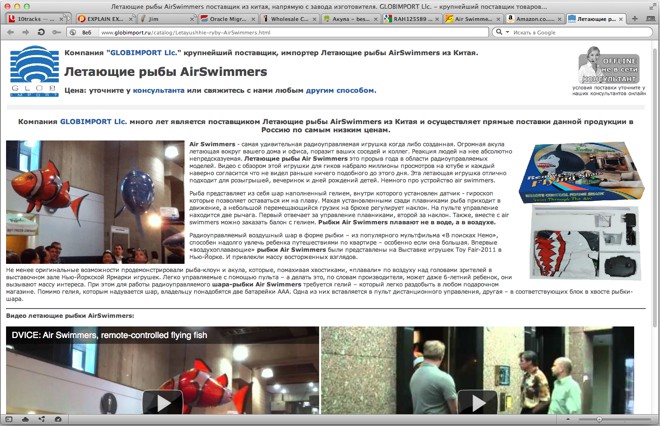Go forward to the next page
This screenshot has height=426, width=660.
pyautogui.click(x=26, y=32)
